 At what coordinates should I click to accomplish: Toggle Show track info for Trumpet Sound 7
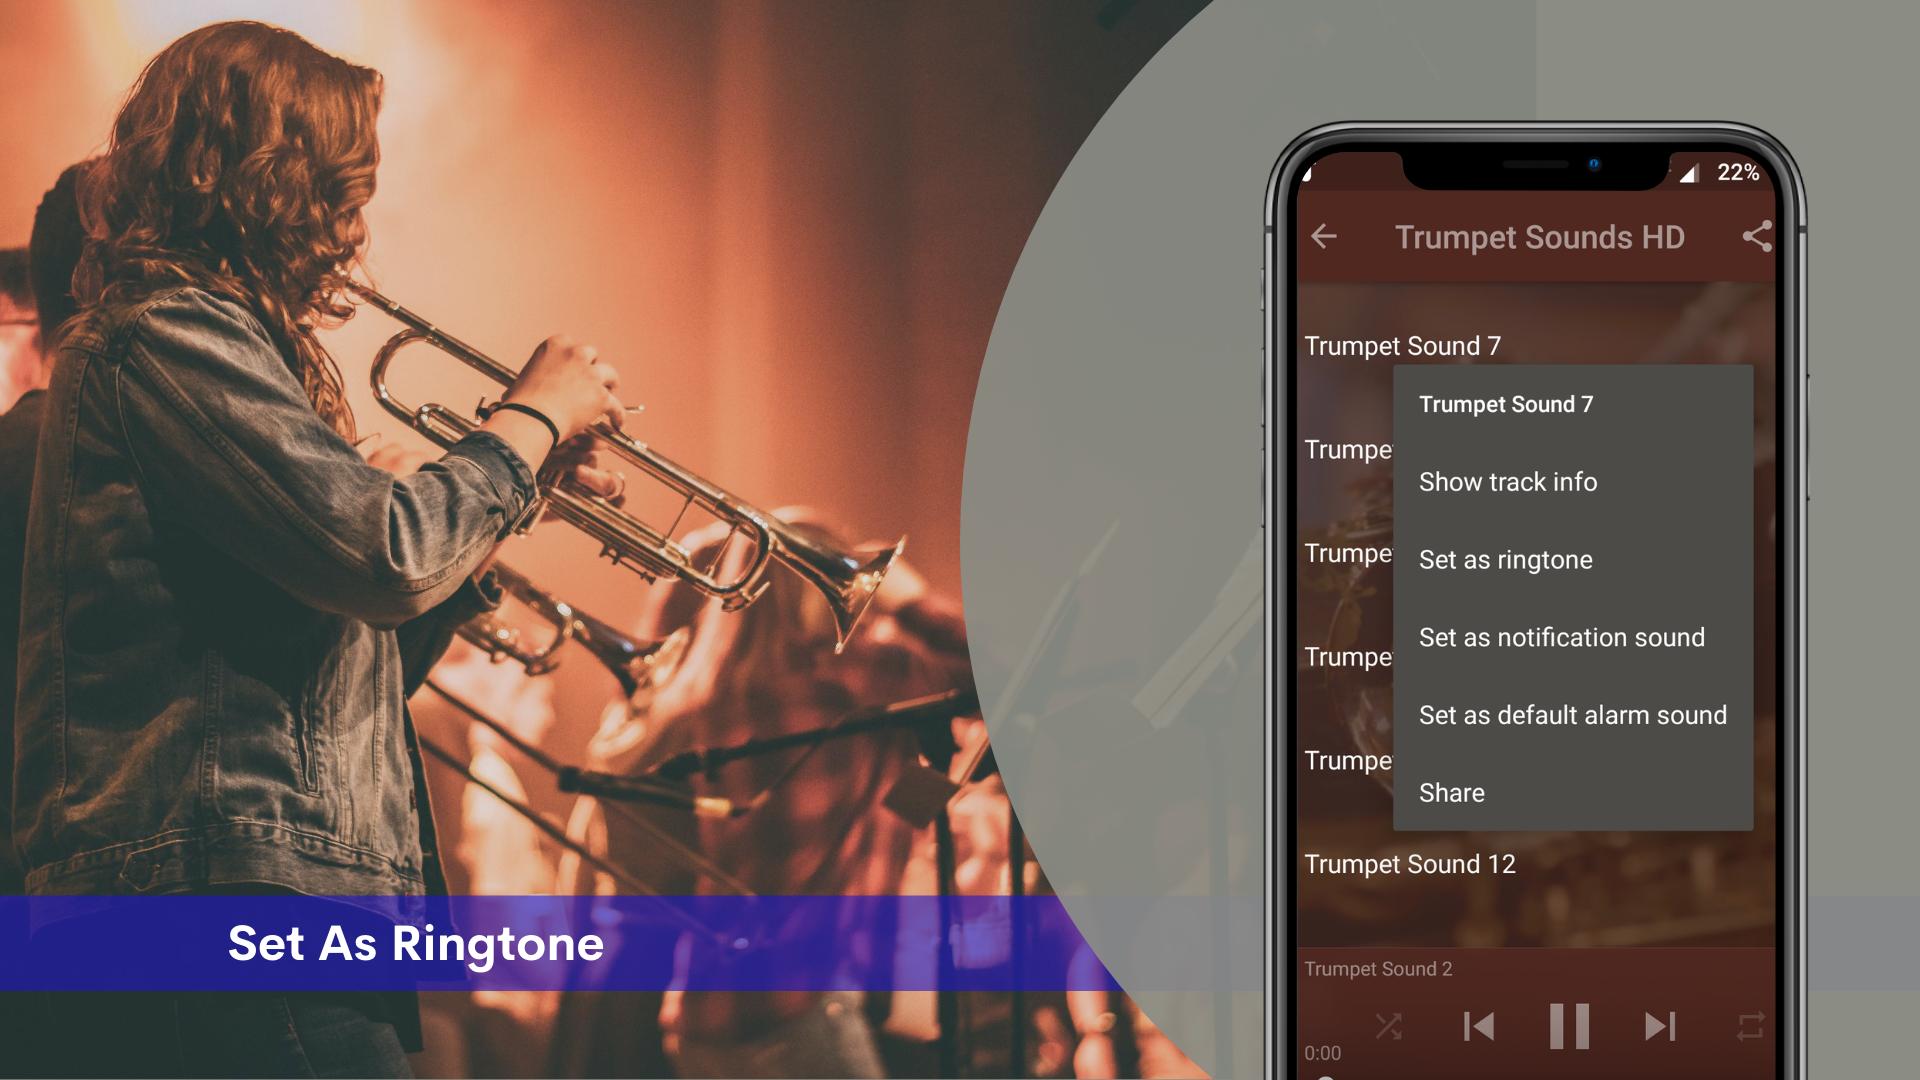coord(1507,481)
